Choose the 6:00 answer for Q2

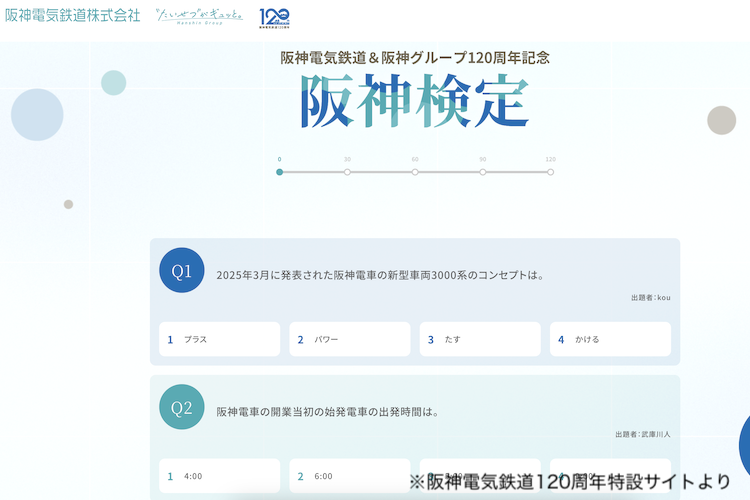349,476
